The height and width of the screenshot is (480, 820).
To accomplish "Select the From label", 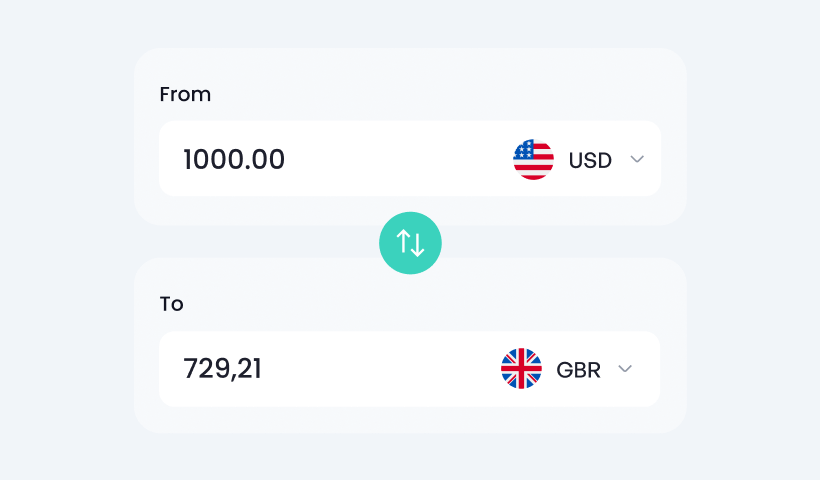I will point(185,95).
